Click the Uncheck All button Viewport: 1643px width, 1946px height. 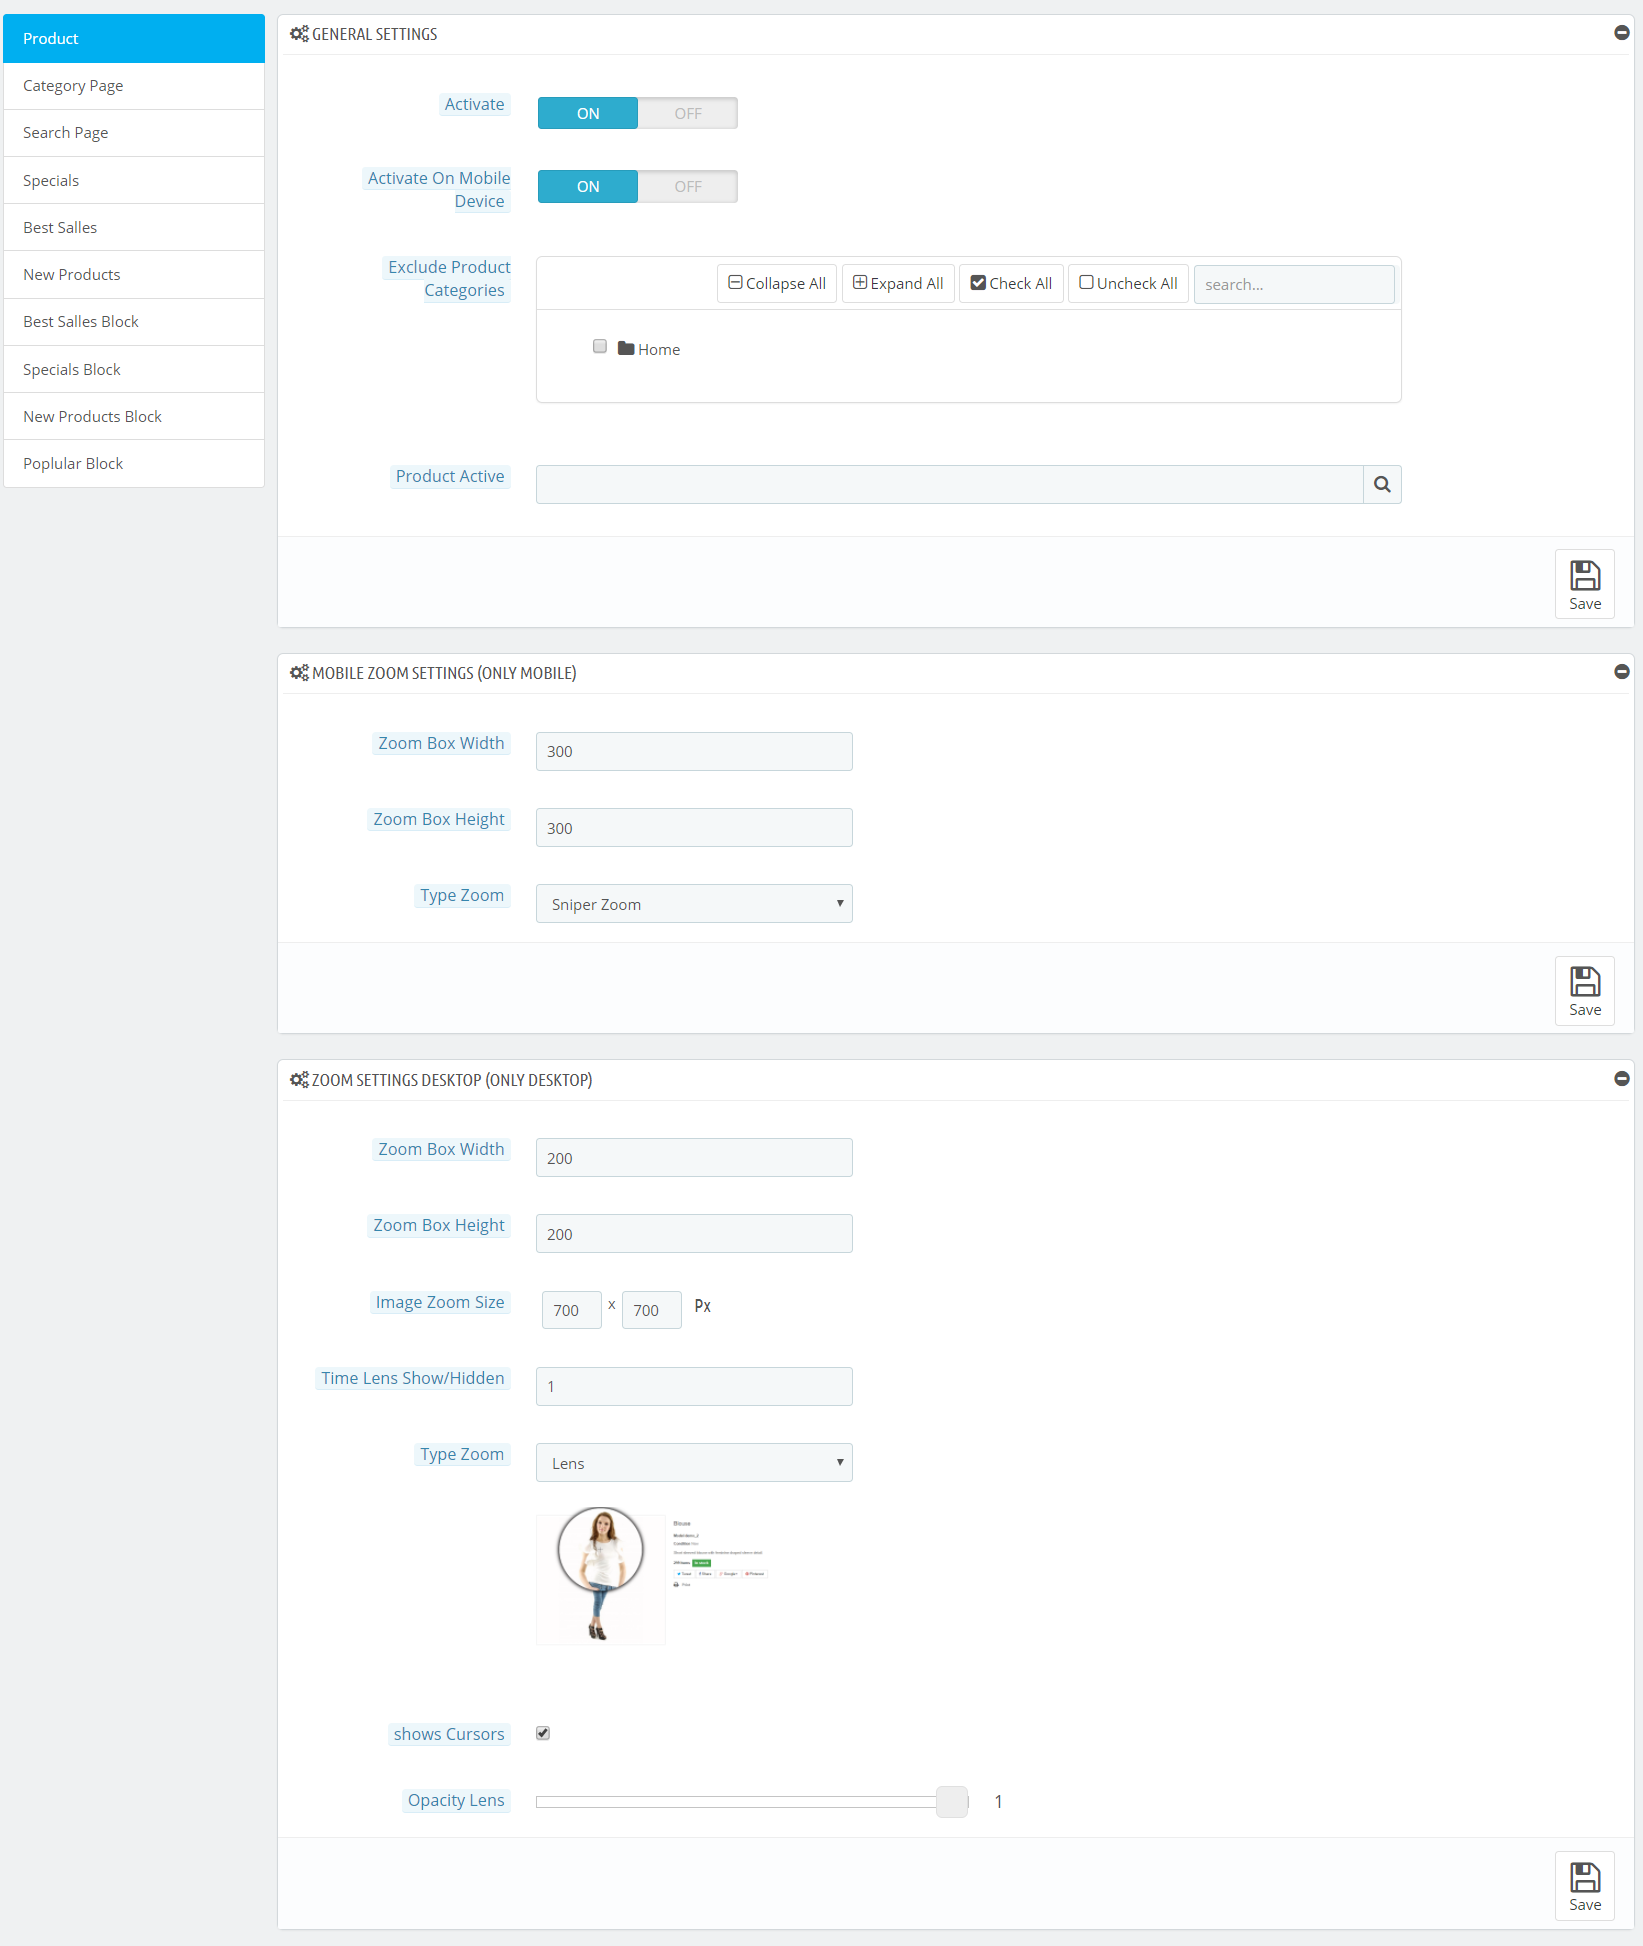pos(1128,284)
